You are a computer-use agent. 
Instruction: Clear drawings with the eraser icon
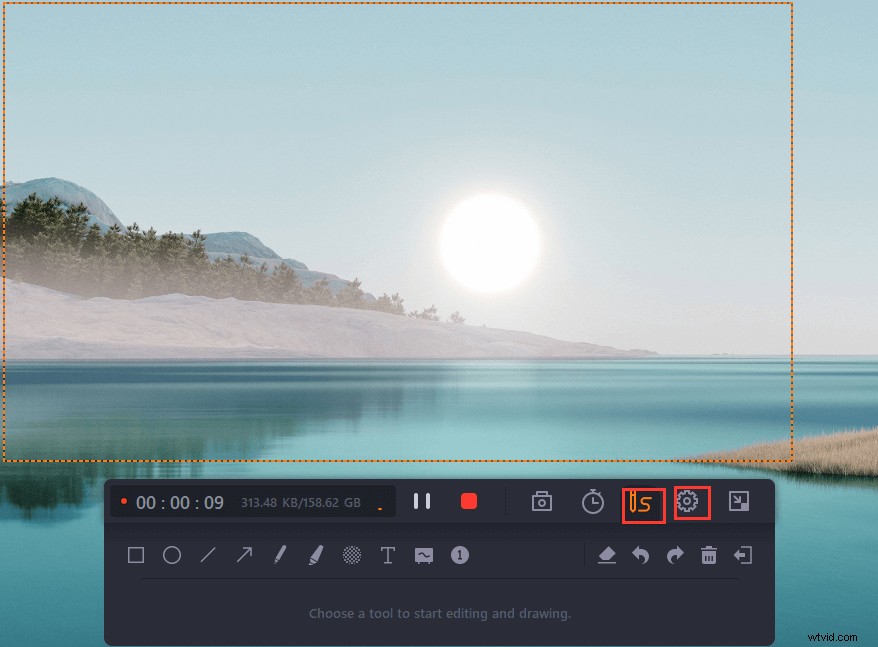608,556
